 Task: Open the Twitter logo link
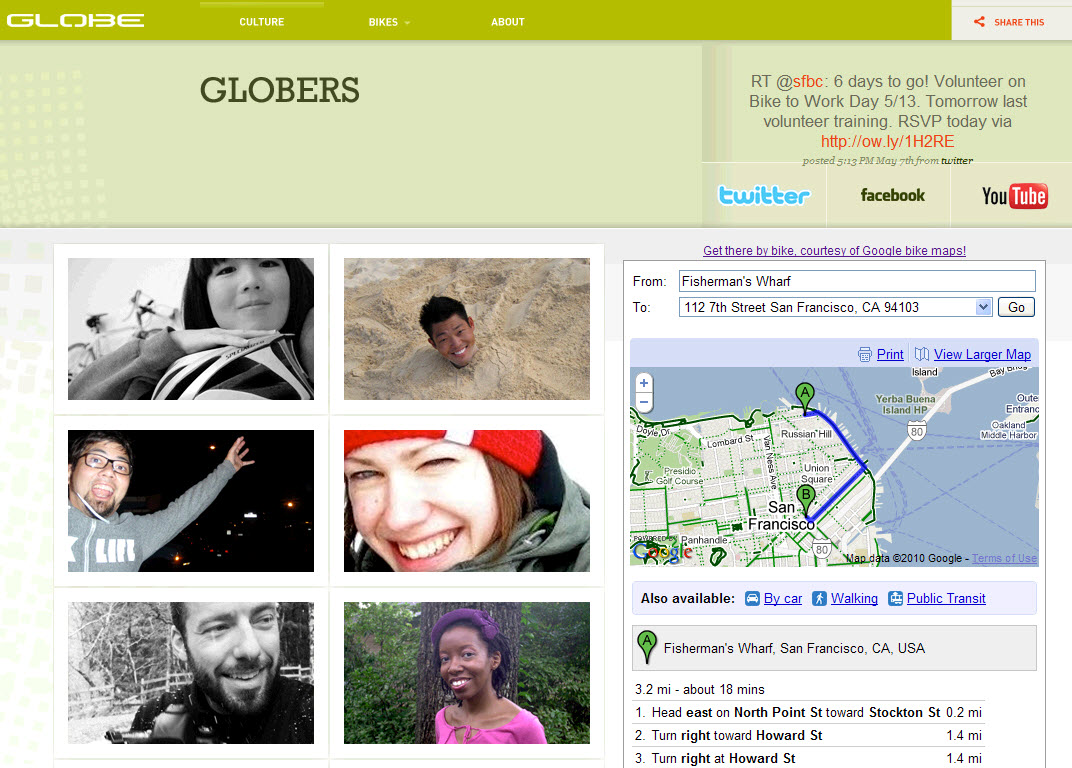pos(764,196)
